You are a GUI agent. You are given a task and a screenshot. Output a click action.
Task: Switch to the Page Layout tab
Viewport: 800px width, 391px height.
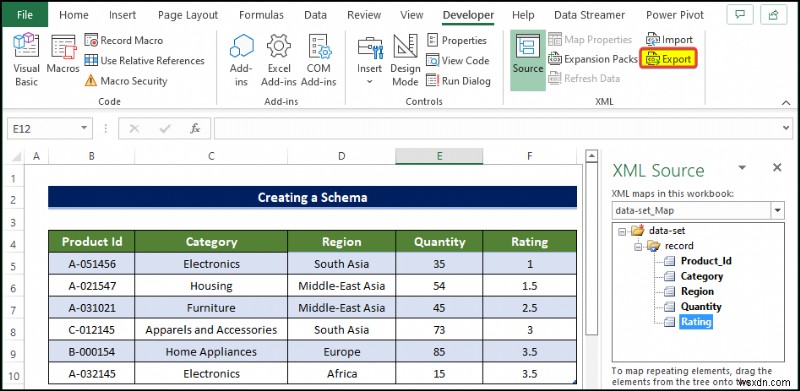tap(188, 15)
